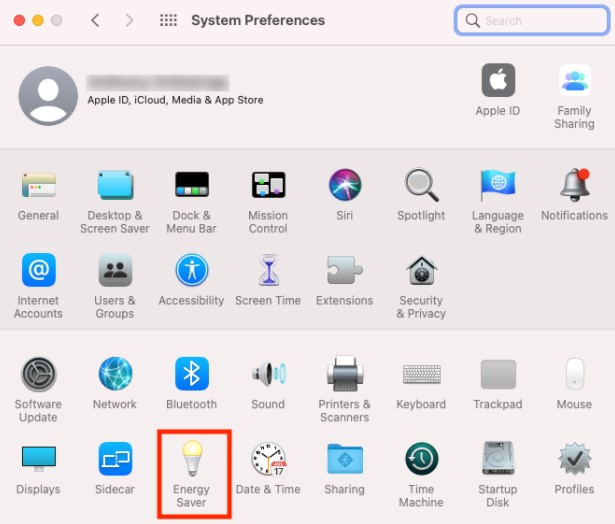This screenshot has width=615, height=524.
Task: Open Siri preferences
Action: click(345, 185)
